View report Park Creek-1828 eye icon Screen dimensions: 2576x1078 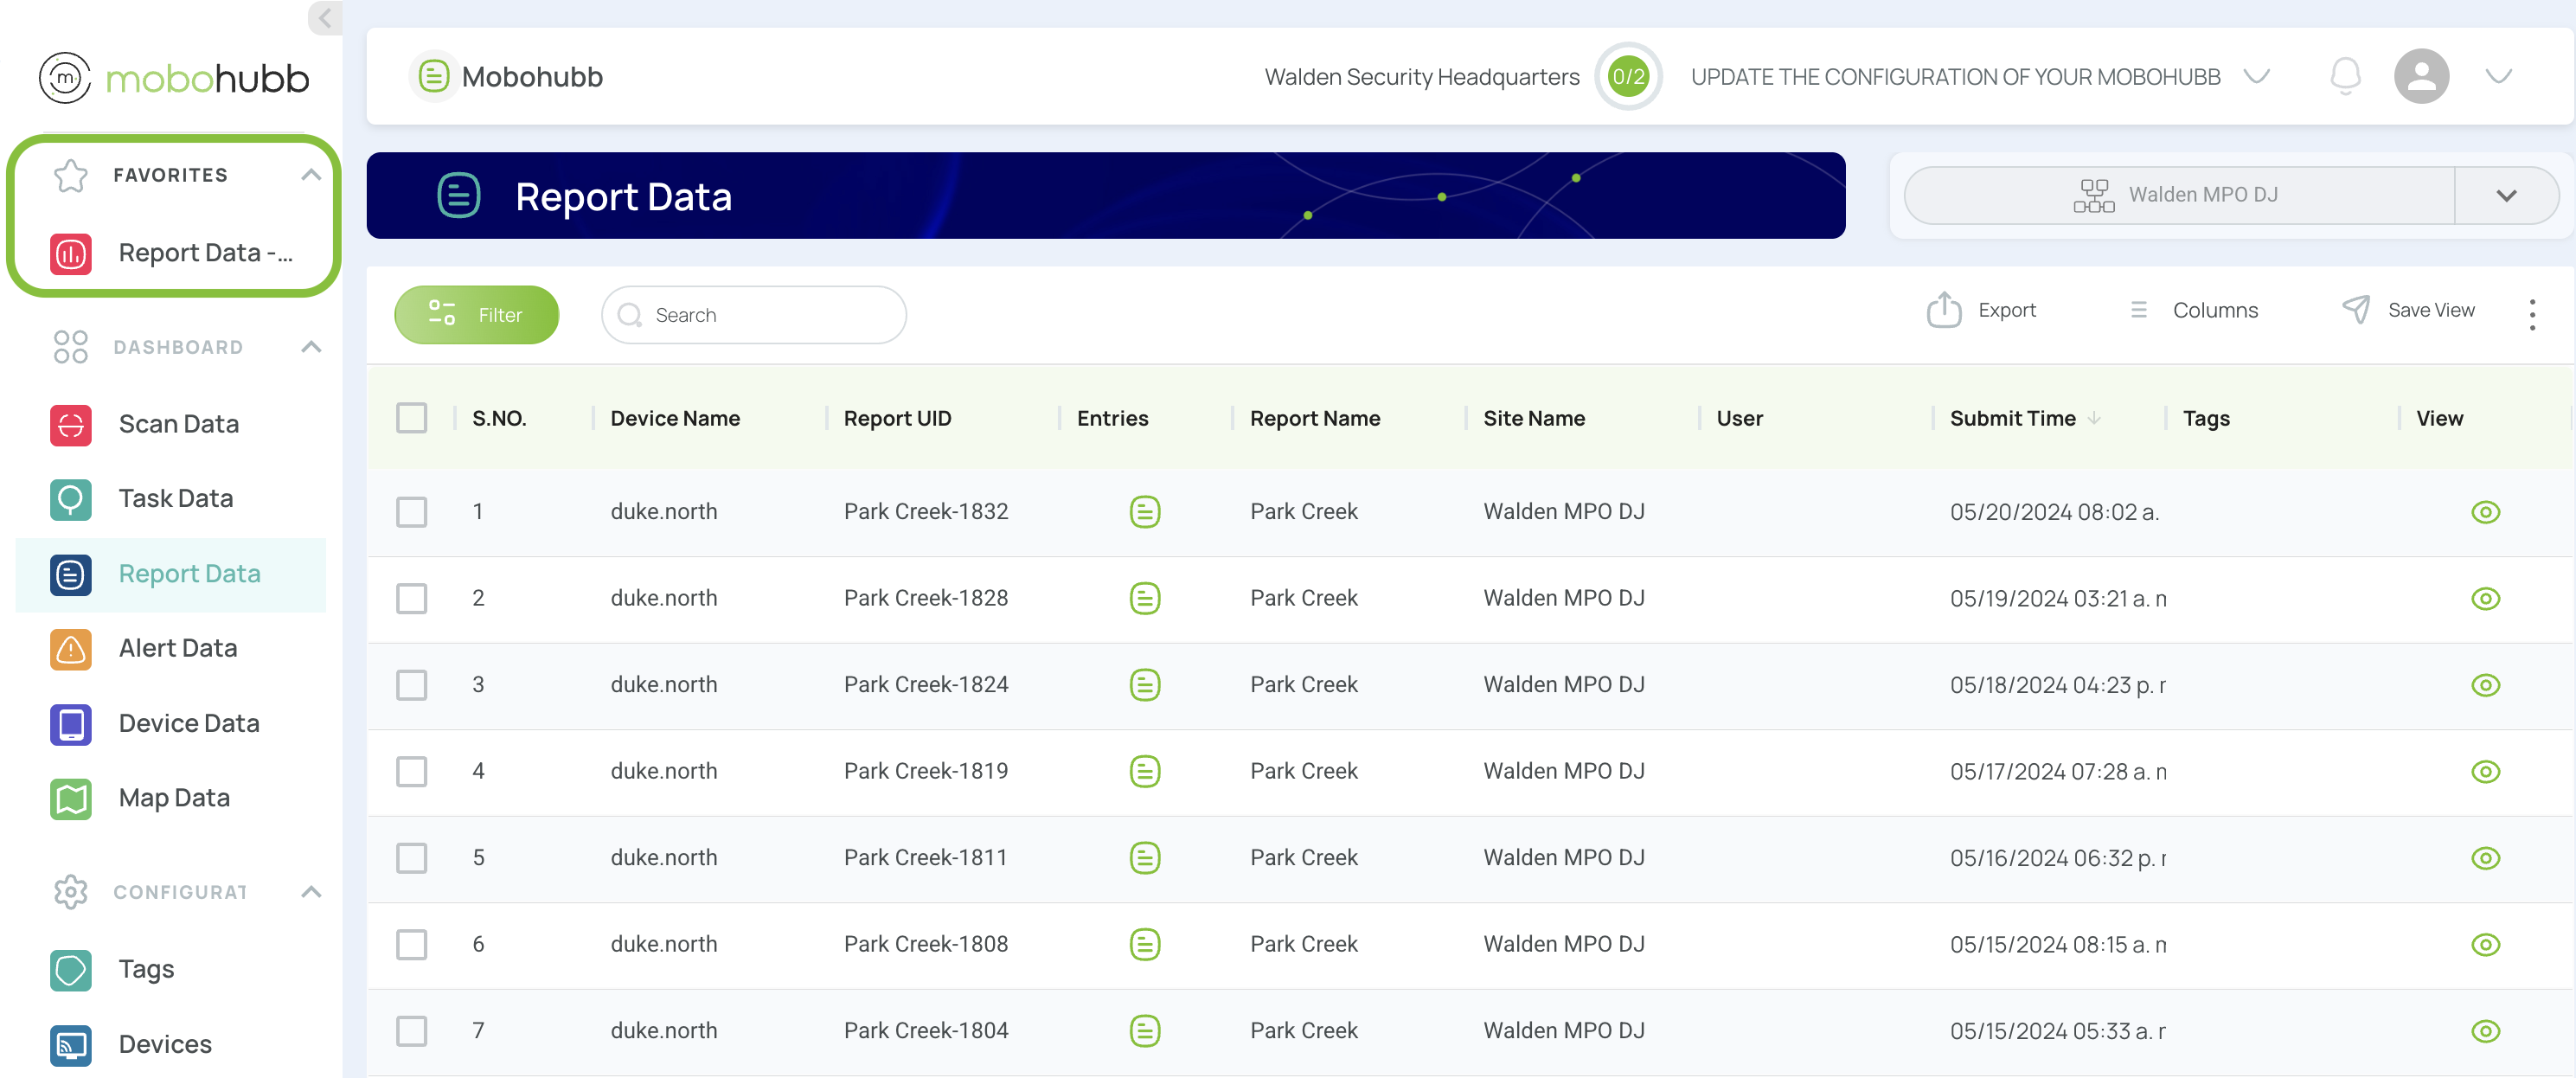pyautogui.click(x=2485, y=599)
